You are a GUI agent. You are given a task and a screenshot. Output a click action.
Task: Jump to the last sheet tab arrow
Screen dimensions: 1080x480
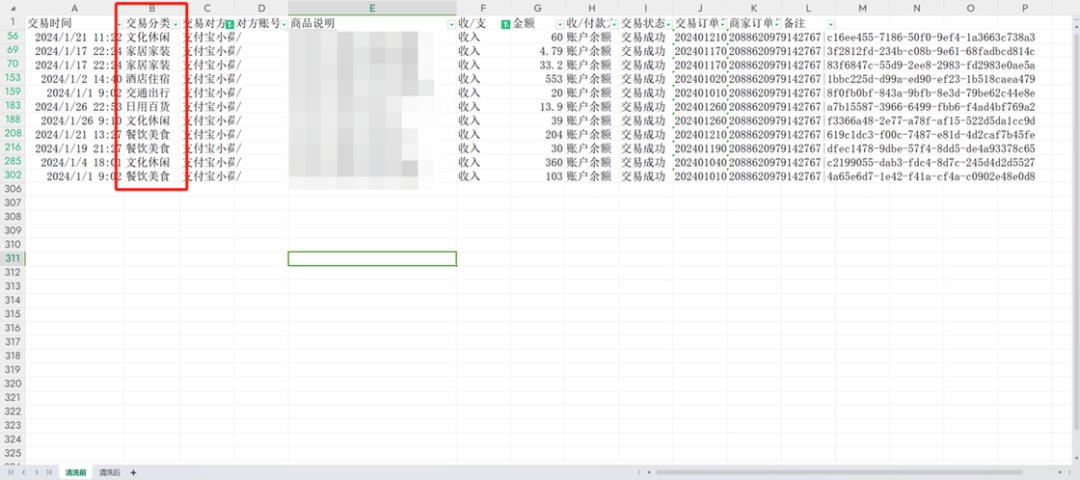click(48, 472)
